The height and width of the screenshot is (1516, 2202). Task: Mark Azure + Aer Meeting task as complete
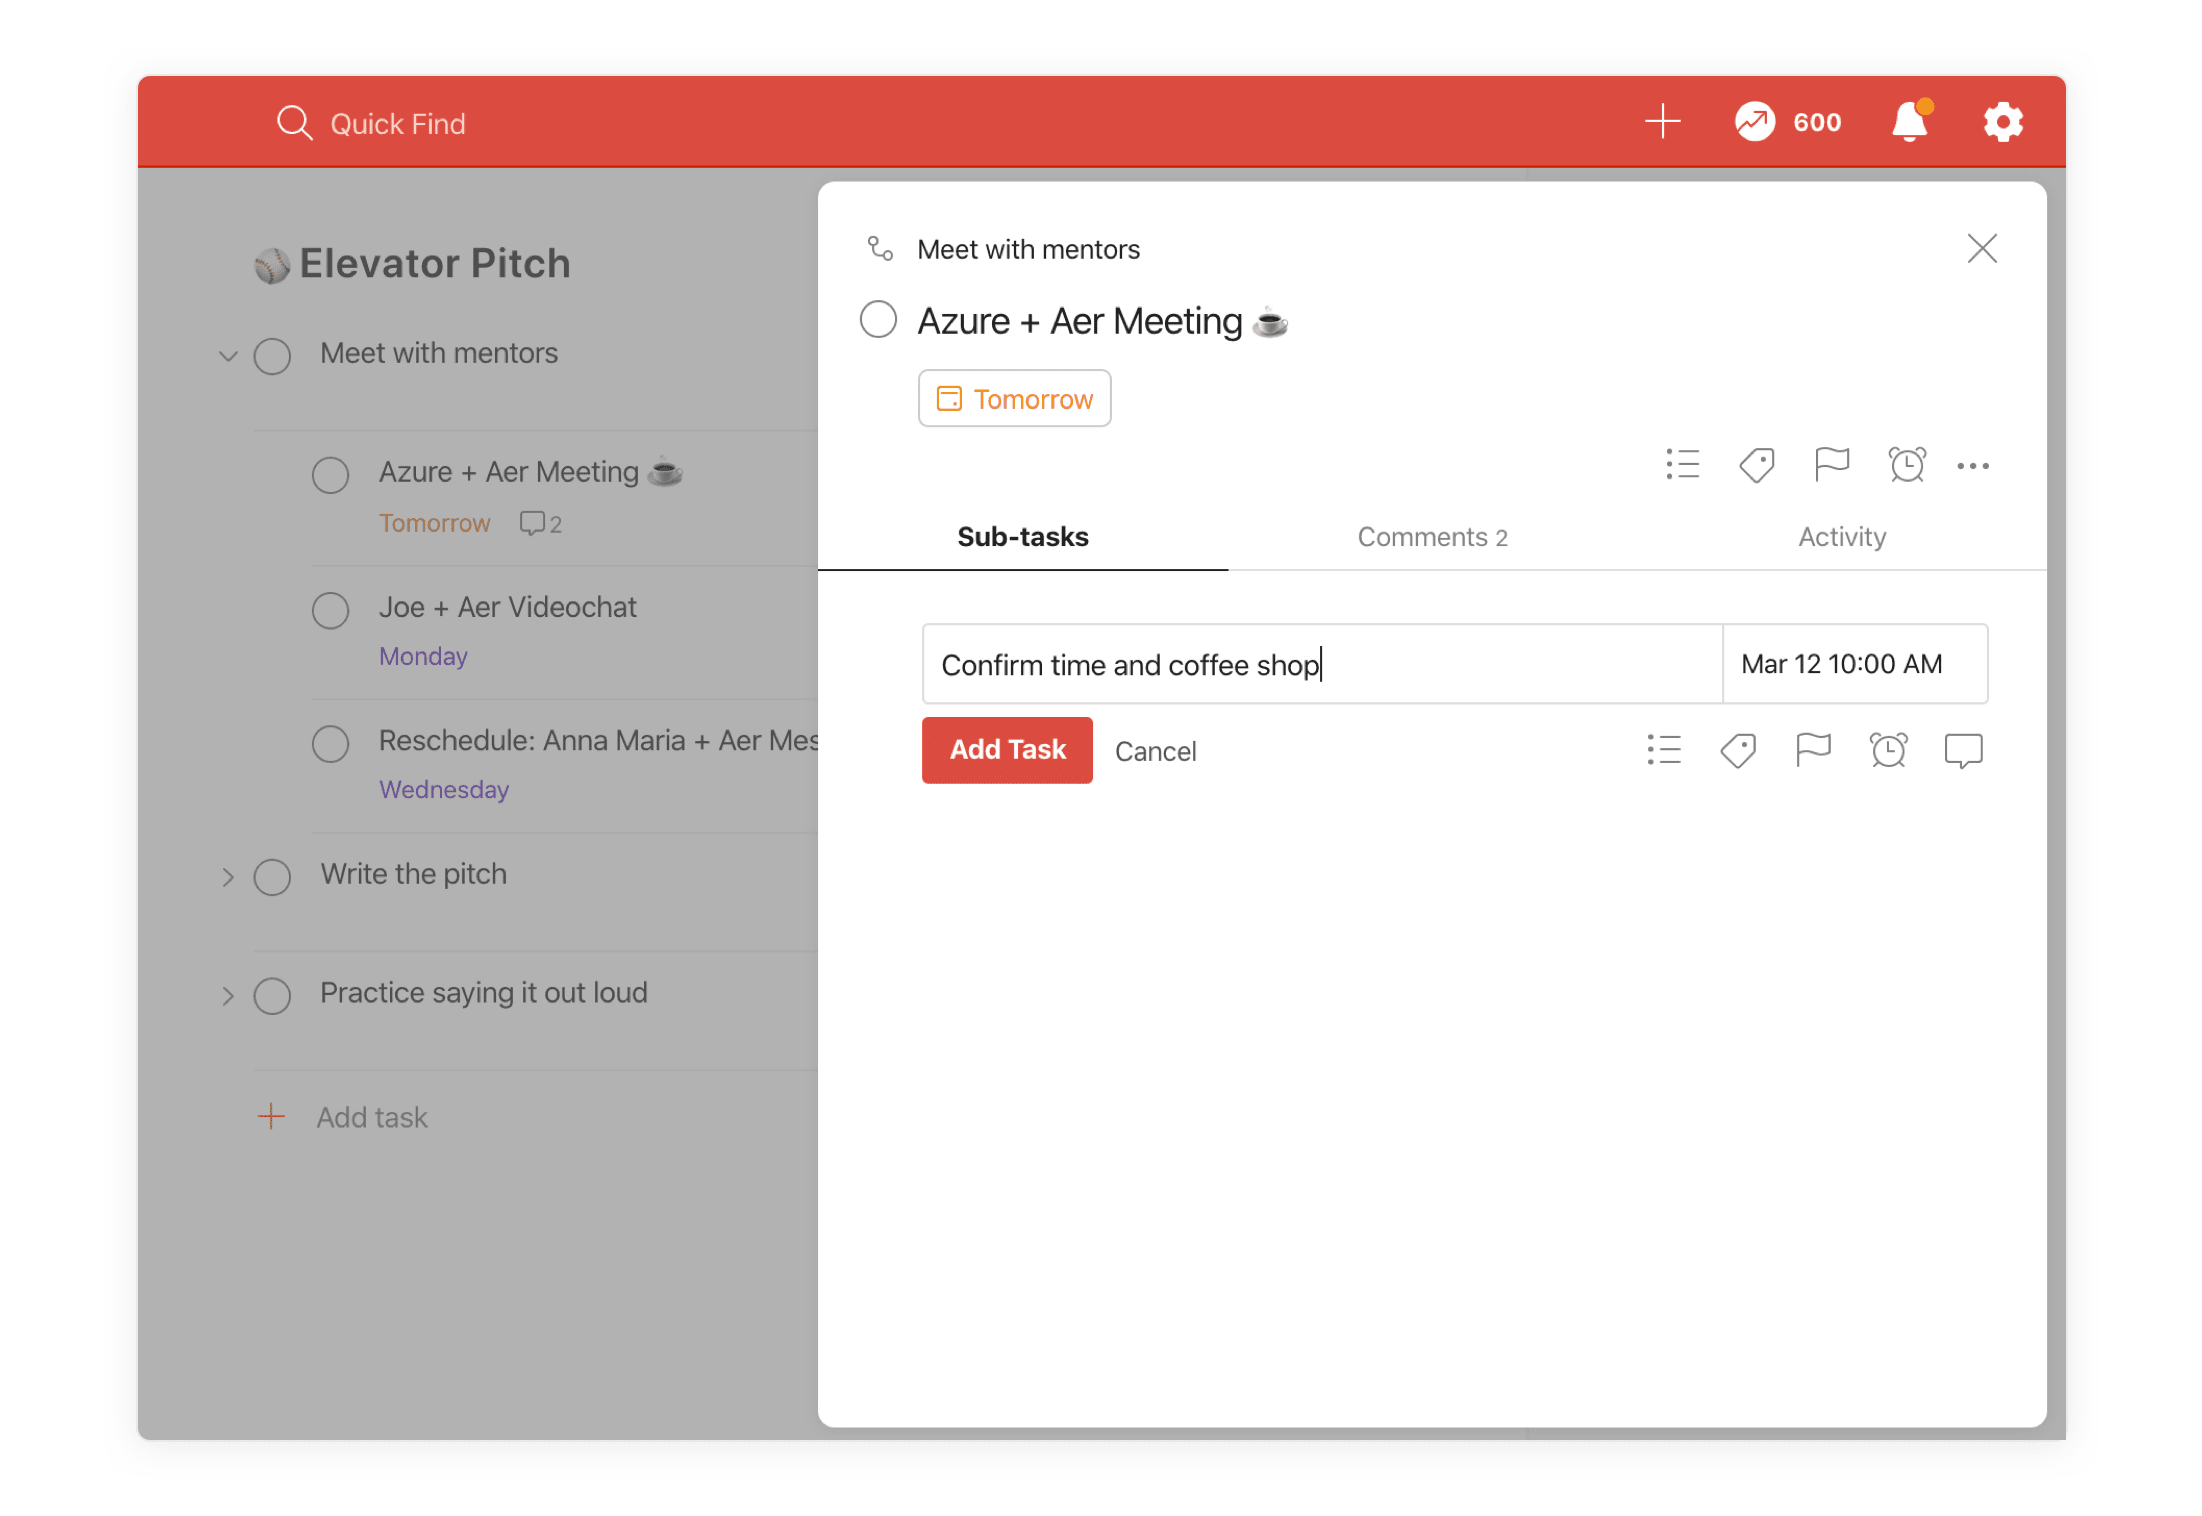[x=878, y=319]
